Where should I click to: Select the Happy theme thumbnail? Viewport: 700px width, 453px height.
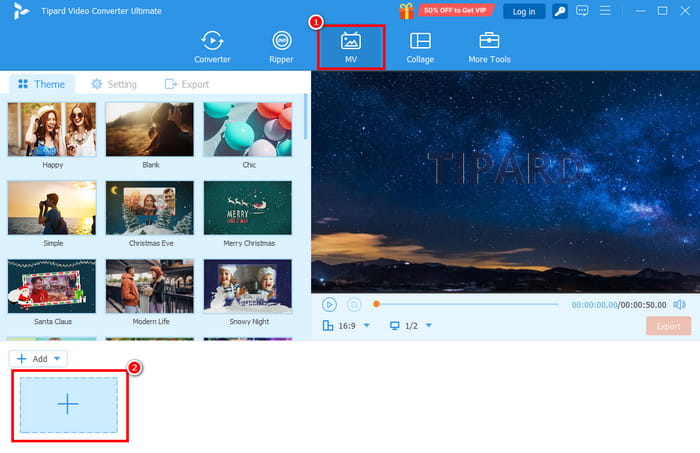[52, 129]
